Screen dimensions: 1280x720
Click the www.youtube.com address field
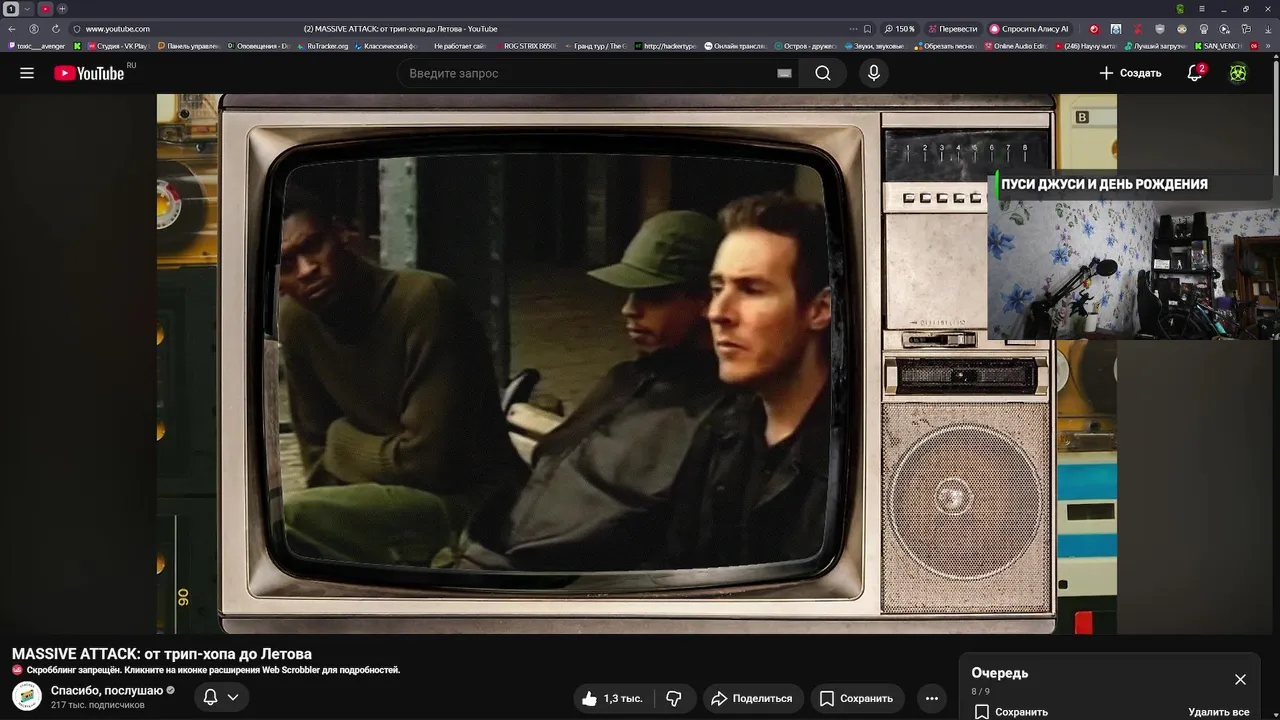(x=117, y=29)
